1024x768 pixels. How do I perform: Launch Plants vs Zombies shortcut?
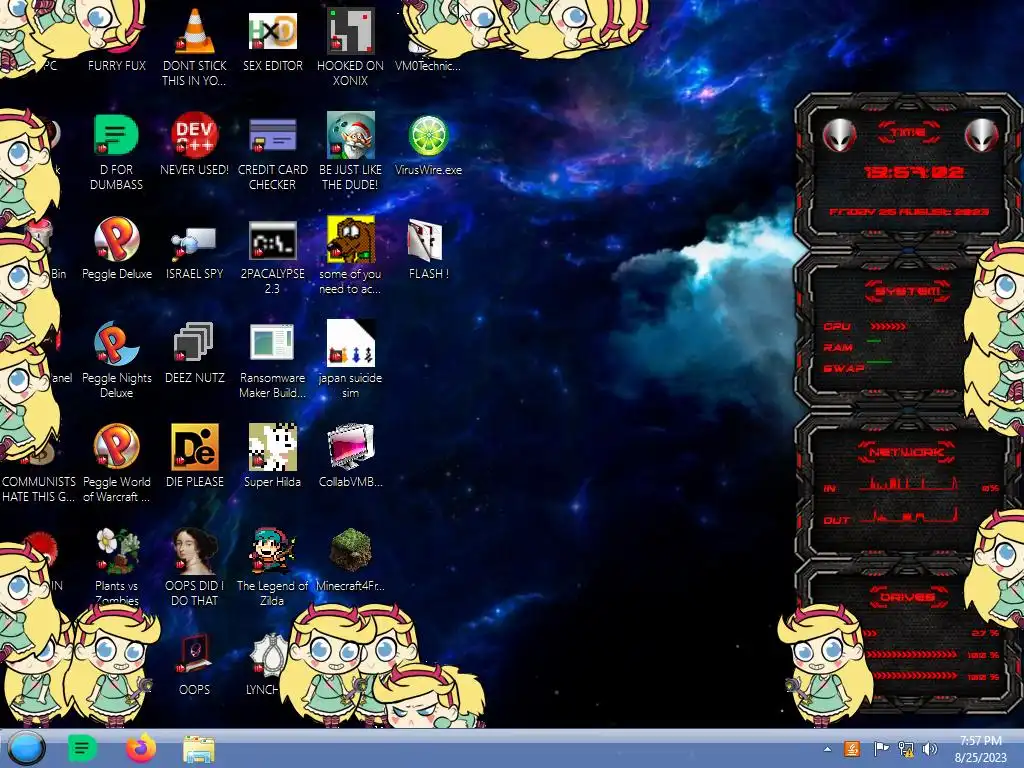pyautogui.click(x=116, y=550)
